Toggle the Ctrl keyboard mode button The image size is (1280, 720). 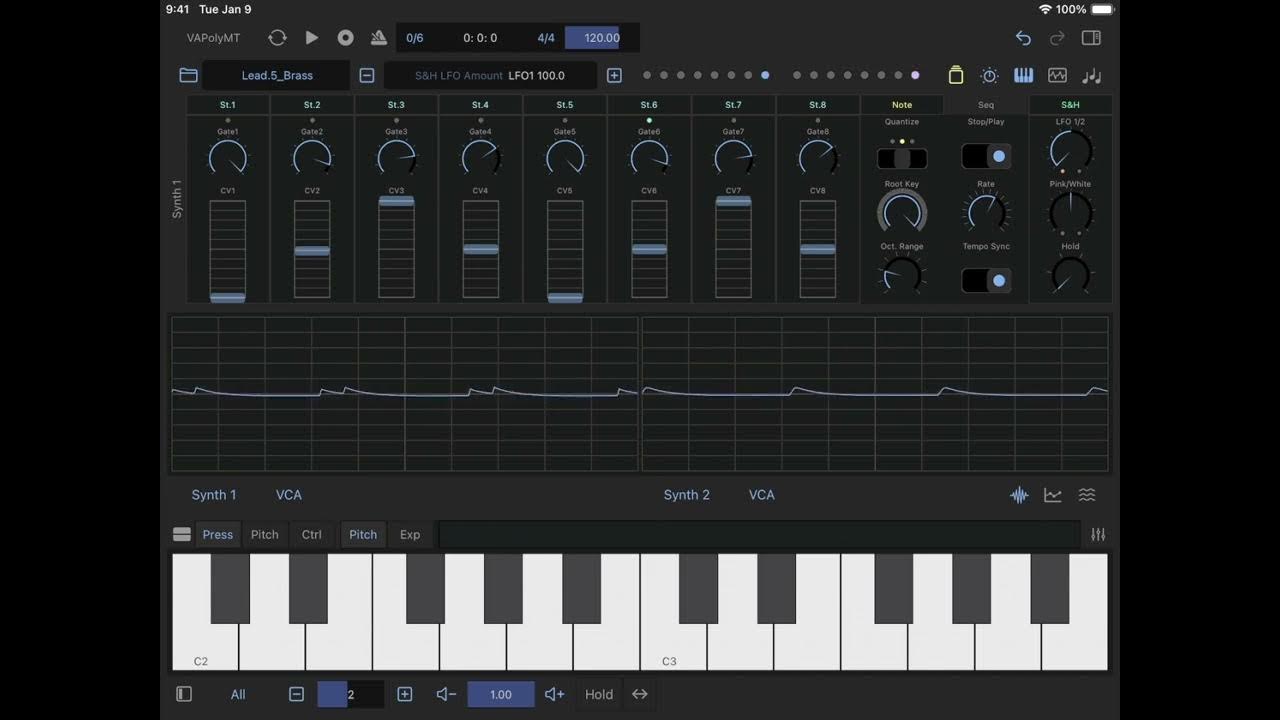coord(312,535)
